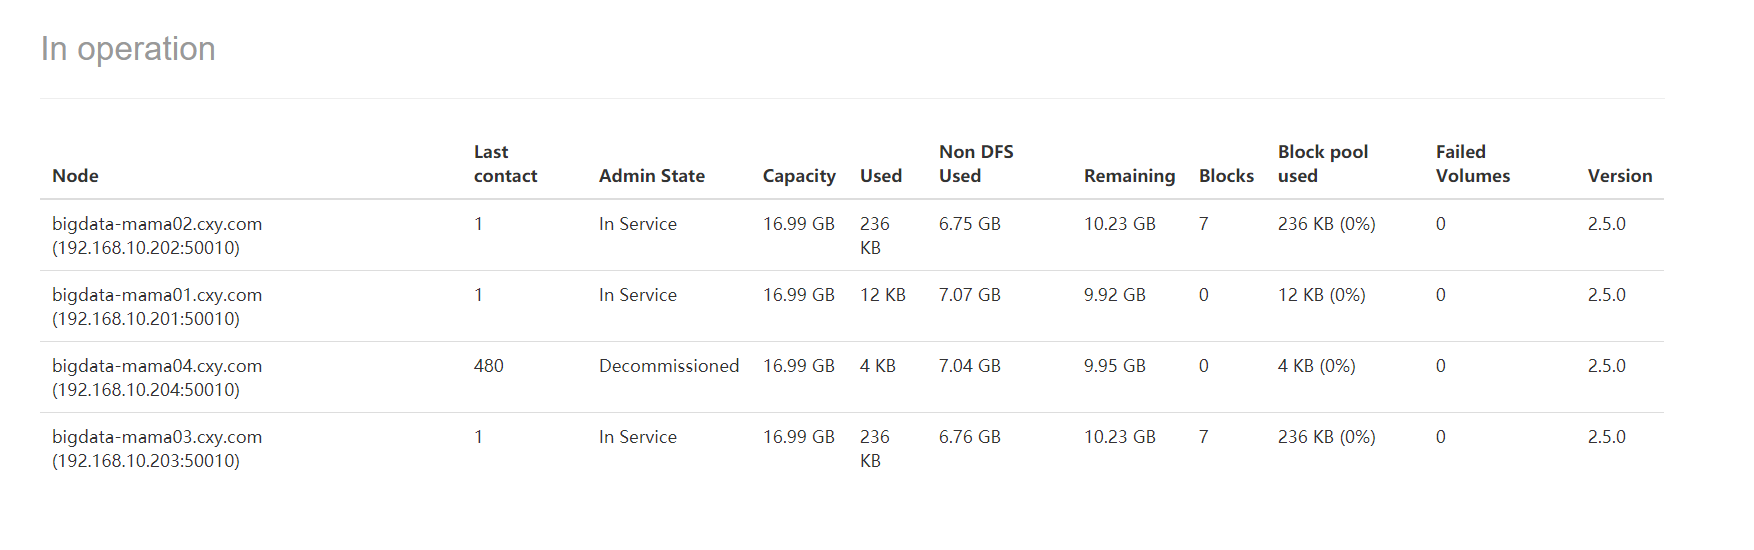1754x550 pixels.
Task: Click the Failed Volumes column header
Action: pos(1472,164)
